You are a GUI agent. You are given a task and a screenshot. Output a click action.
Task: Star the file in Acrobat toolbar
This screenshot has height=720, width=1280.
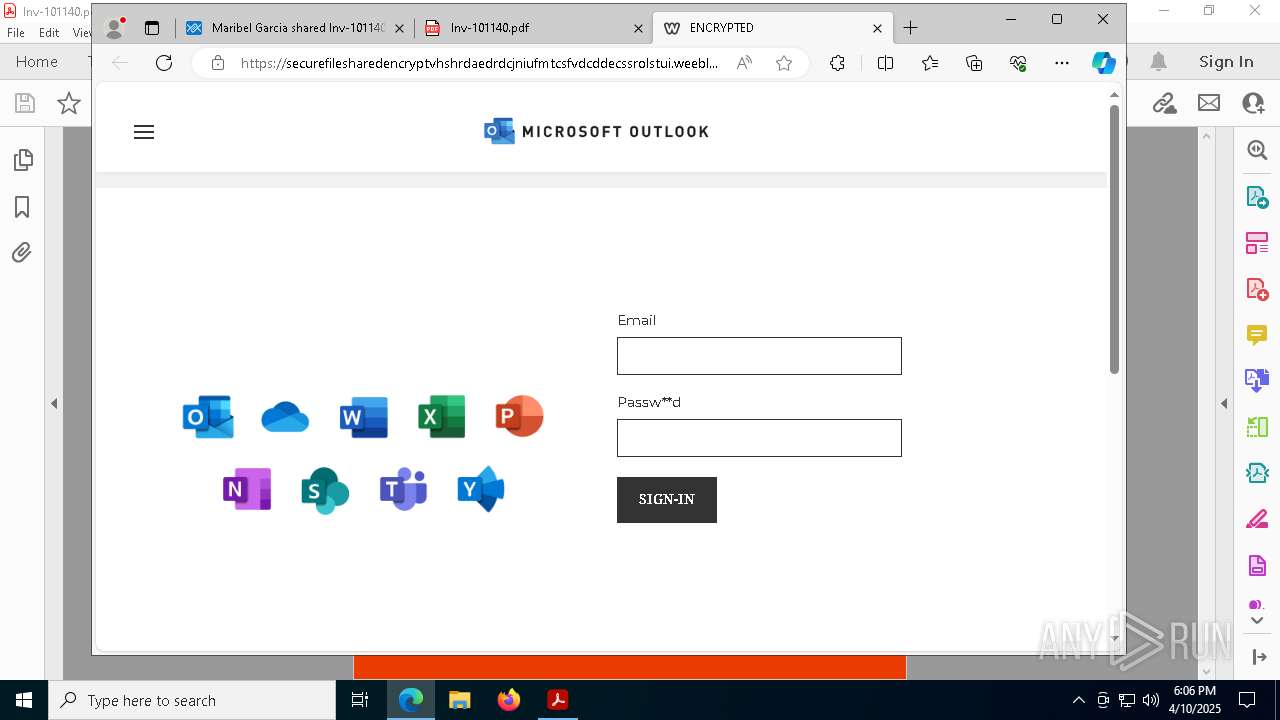click(69, 103)
